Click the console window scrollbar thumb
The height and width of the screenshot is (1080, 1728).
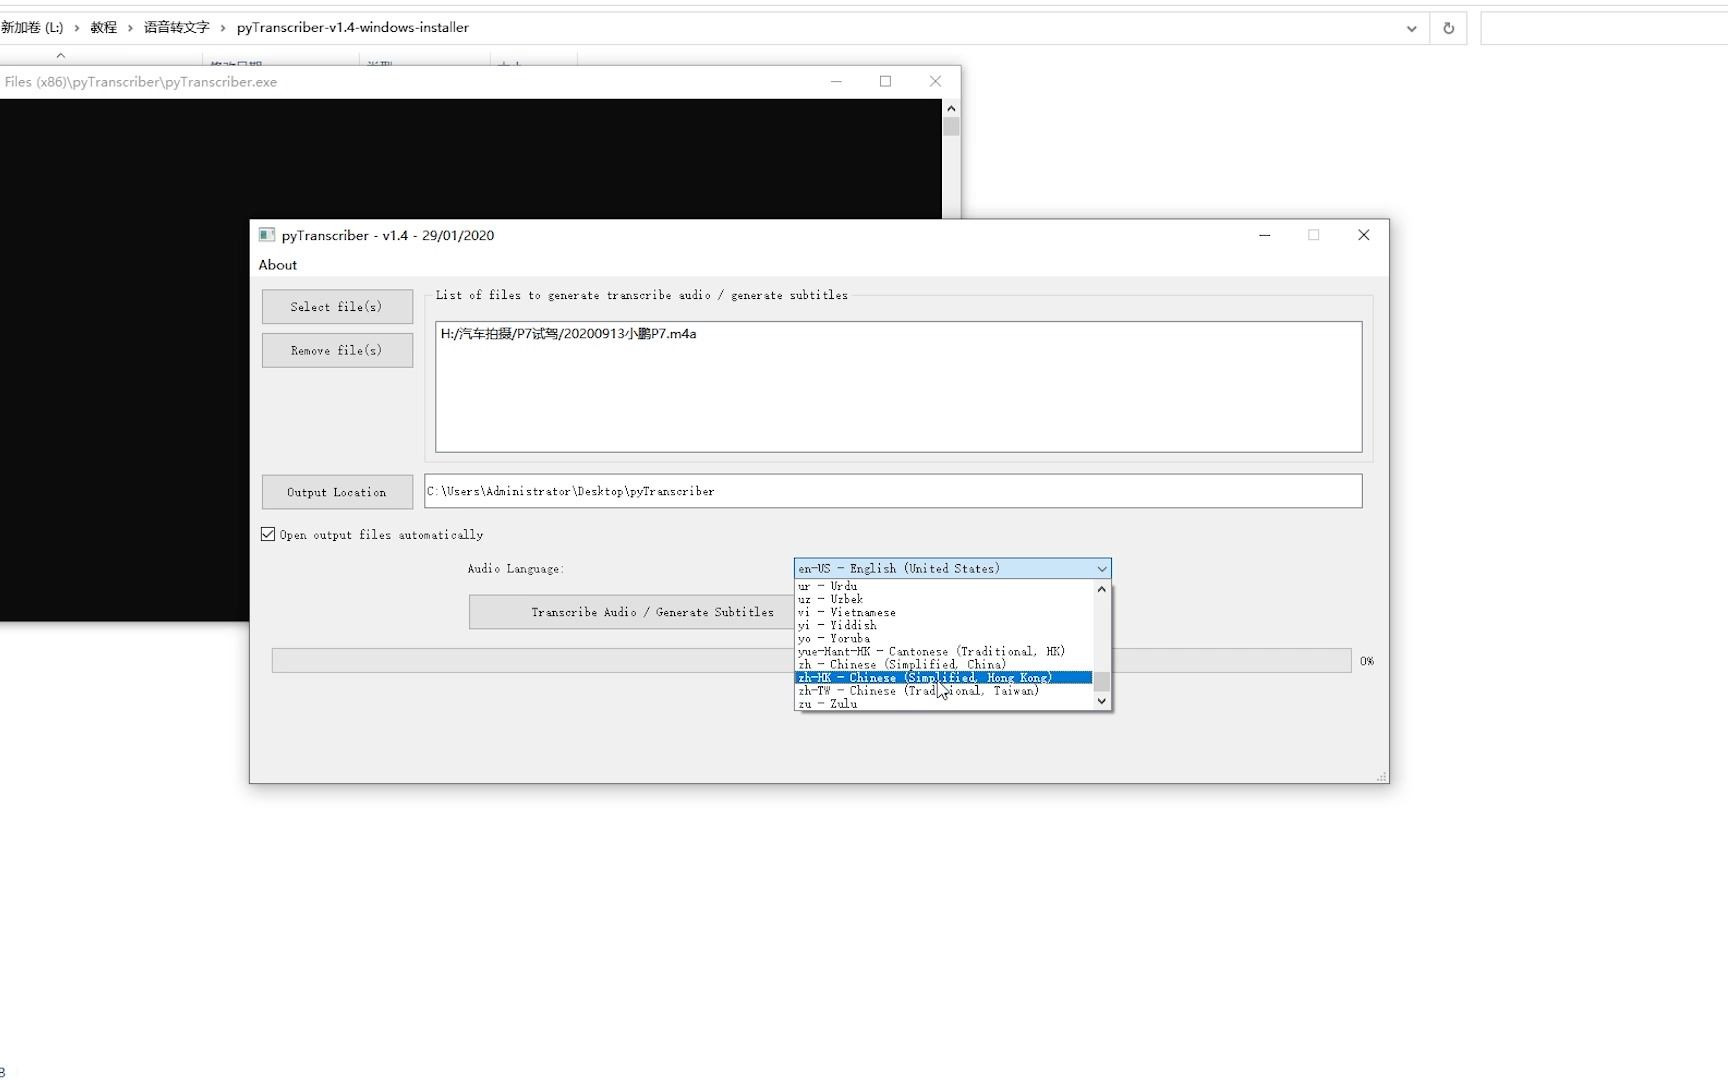tap(951, 127)
